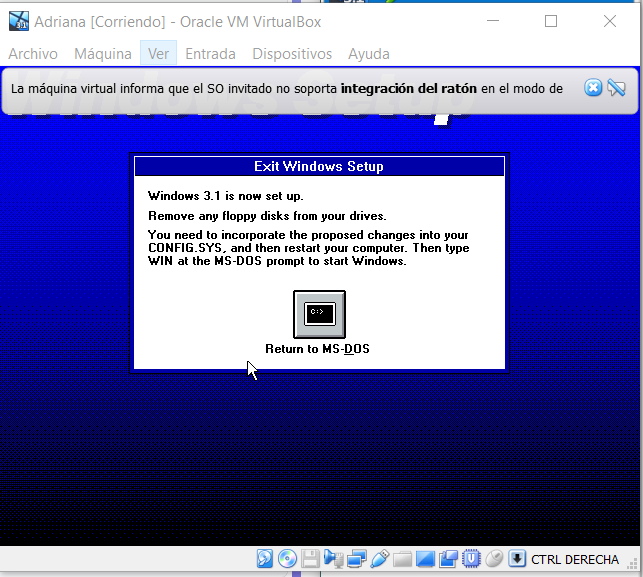
Task: Click the network adapter status icon
Action: [x=356, y=559]
